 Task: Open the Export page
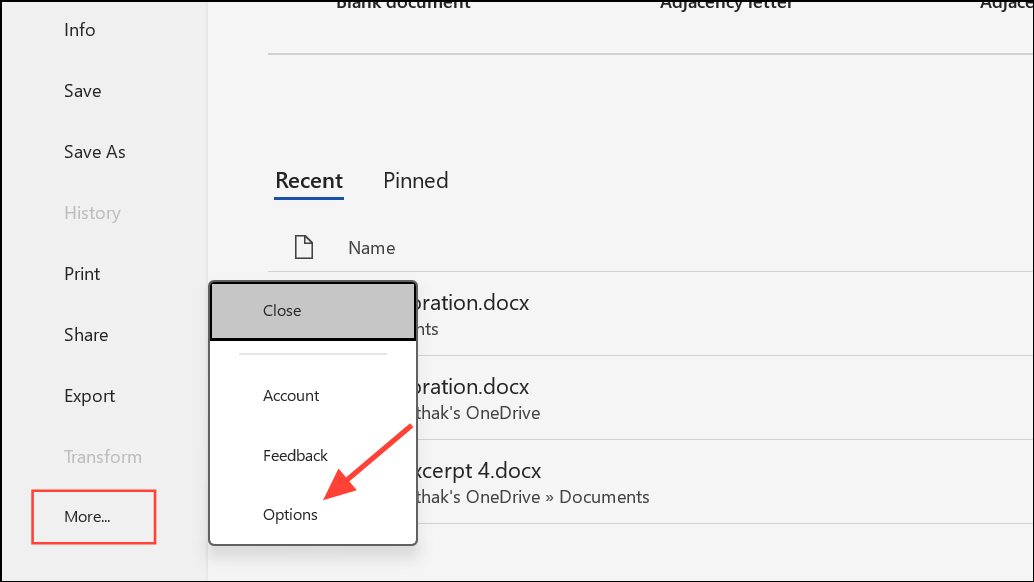pos(89,396)
